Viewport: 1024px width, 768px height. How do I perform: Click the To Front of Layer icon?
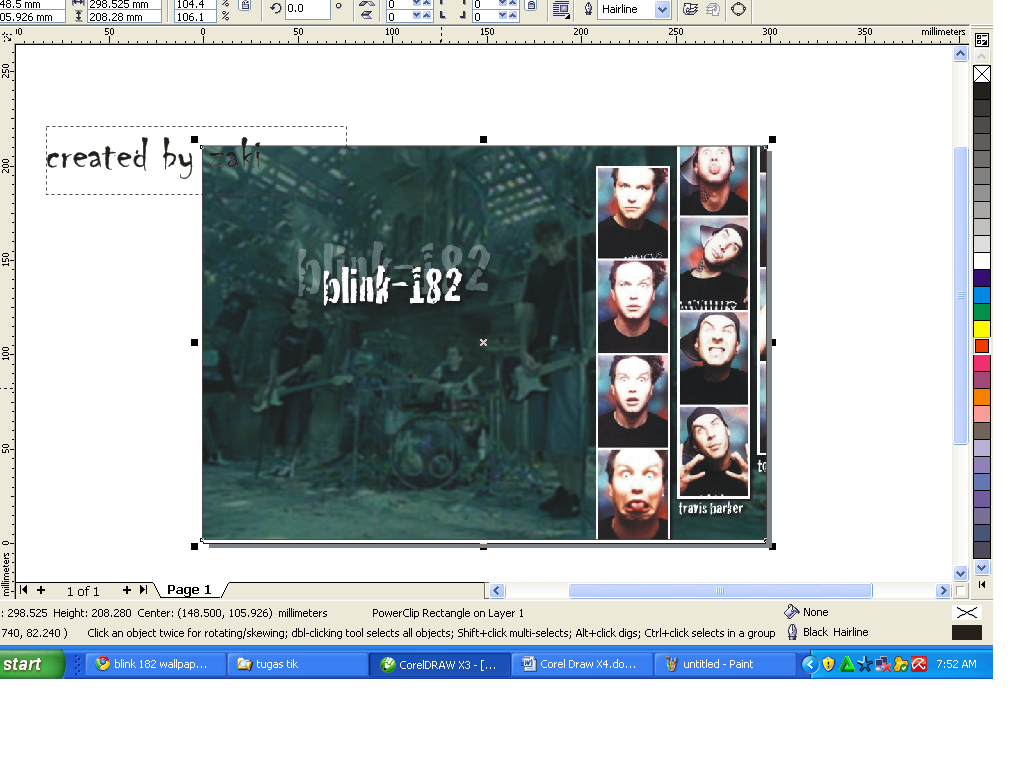coord(690,9)
